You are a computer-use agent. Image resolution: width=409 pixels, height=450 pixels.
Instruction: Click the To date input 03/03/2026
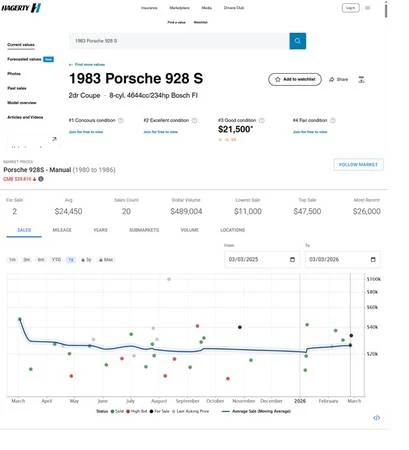click(x=342, y=260)
